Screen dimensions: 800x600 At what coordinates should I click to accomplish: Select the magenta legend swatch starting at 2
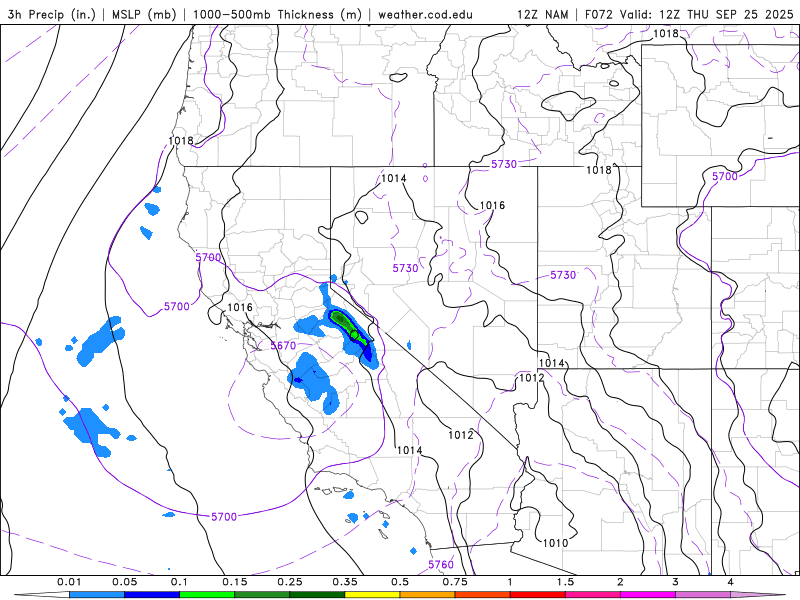(648, 595)
